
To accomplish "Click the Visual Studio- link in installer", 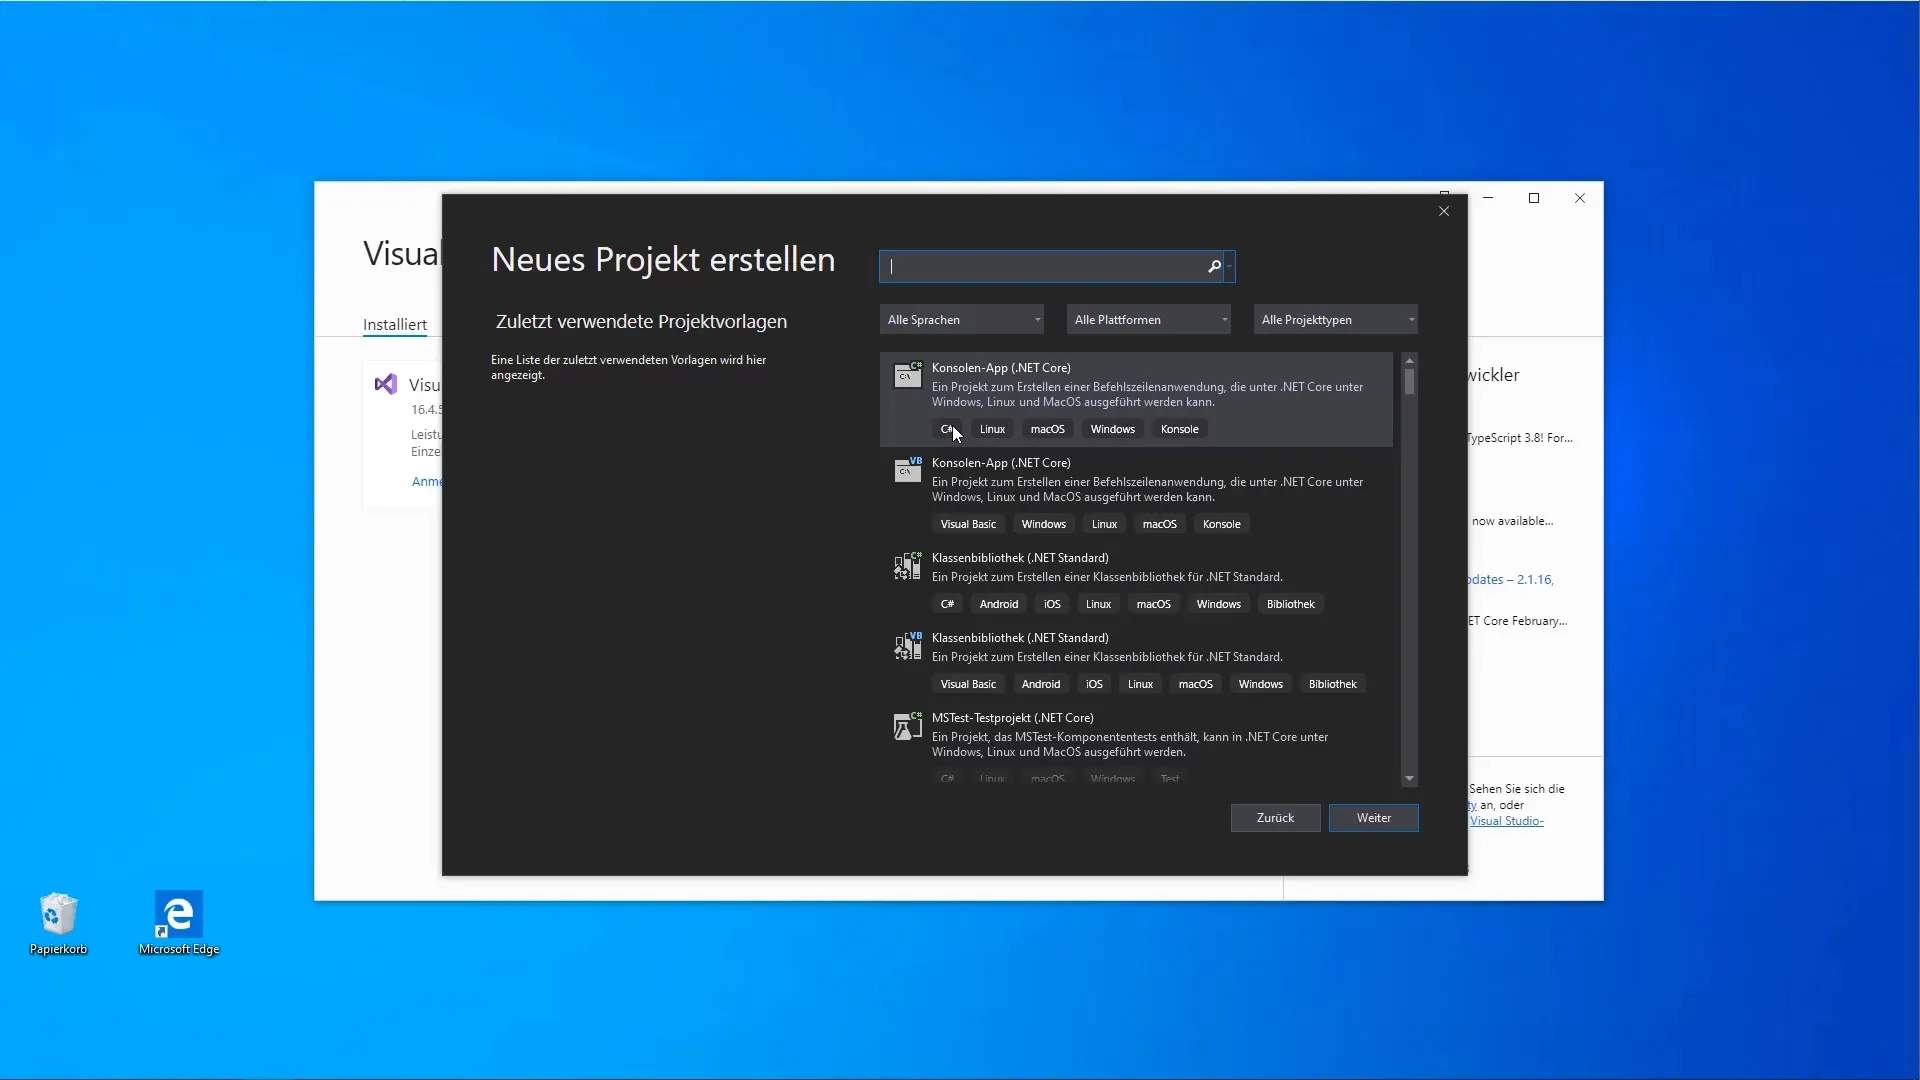I will point(1506,821).
